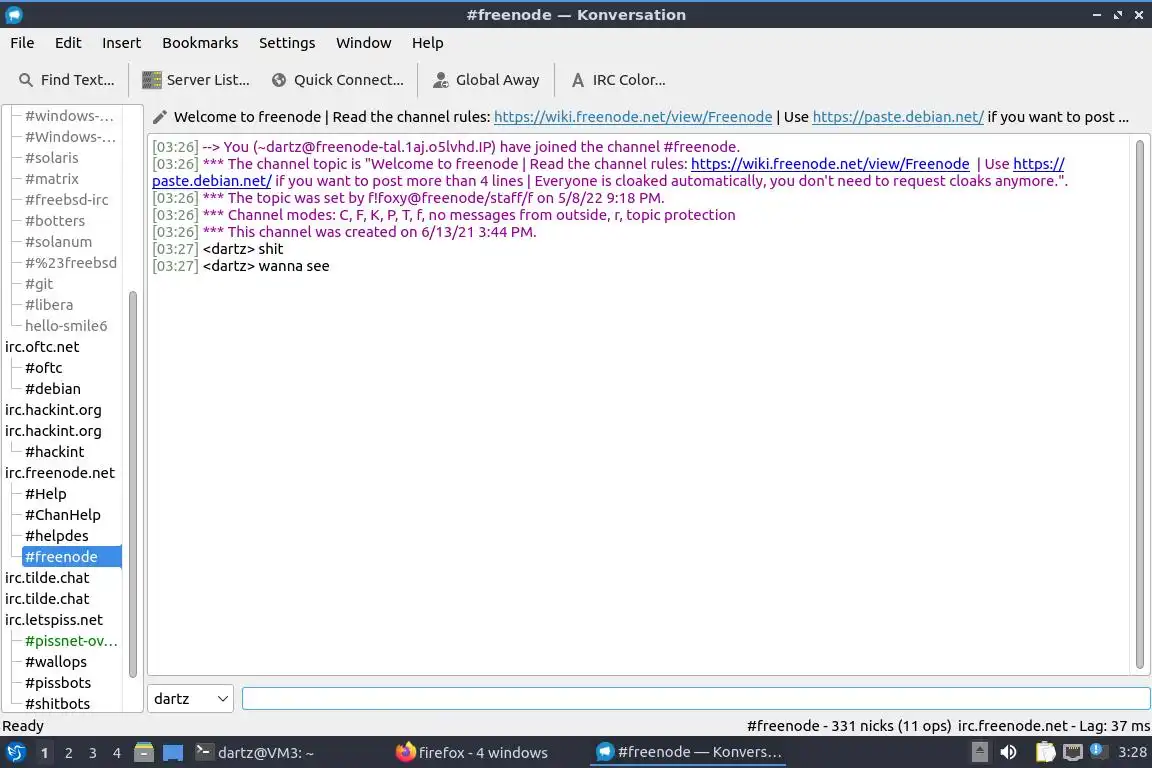Open the Settings menu

tap(287, 43)
